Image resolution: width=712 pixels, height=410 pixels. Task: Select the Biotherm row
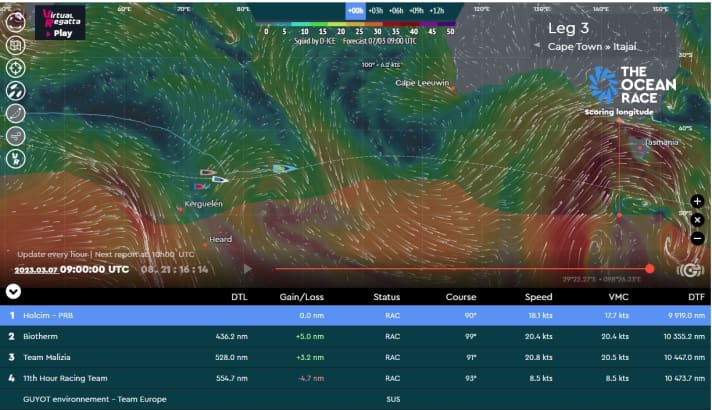click(356, 336)
